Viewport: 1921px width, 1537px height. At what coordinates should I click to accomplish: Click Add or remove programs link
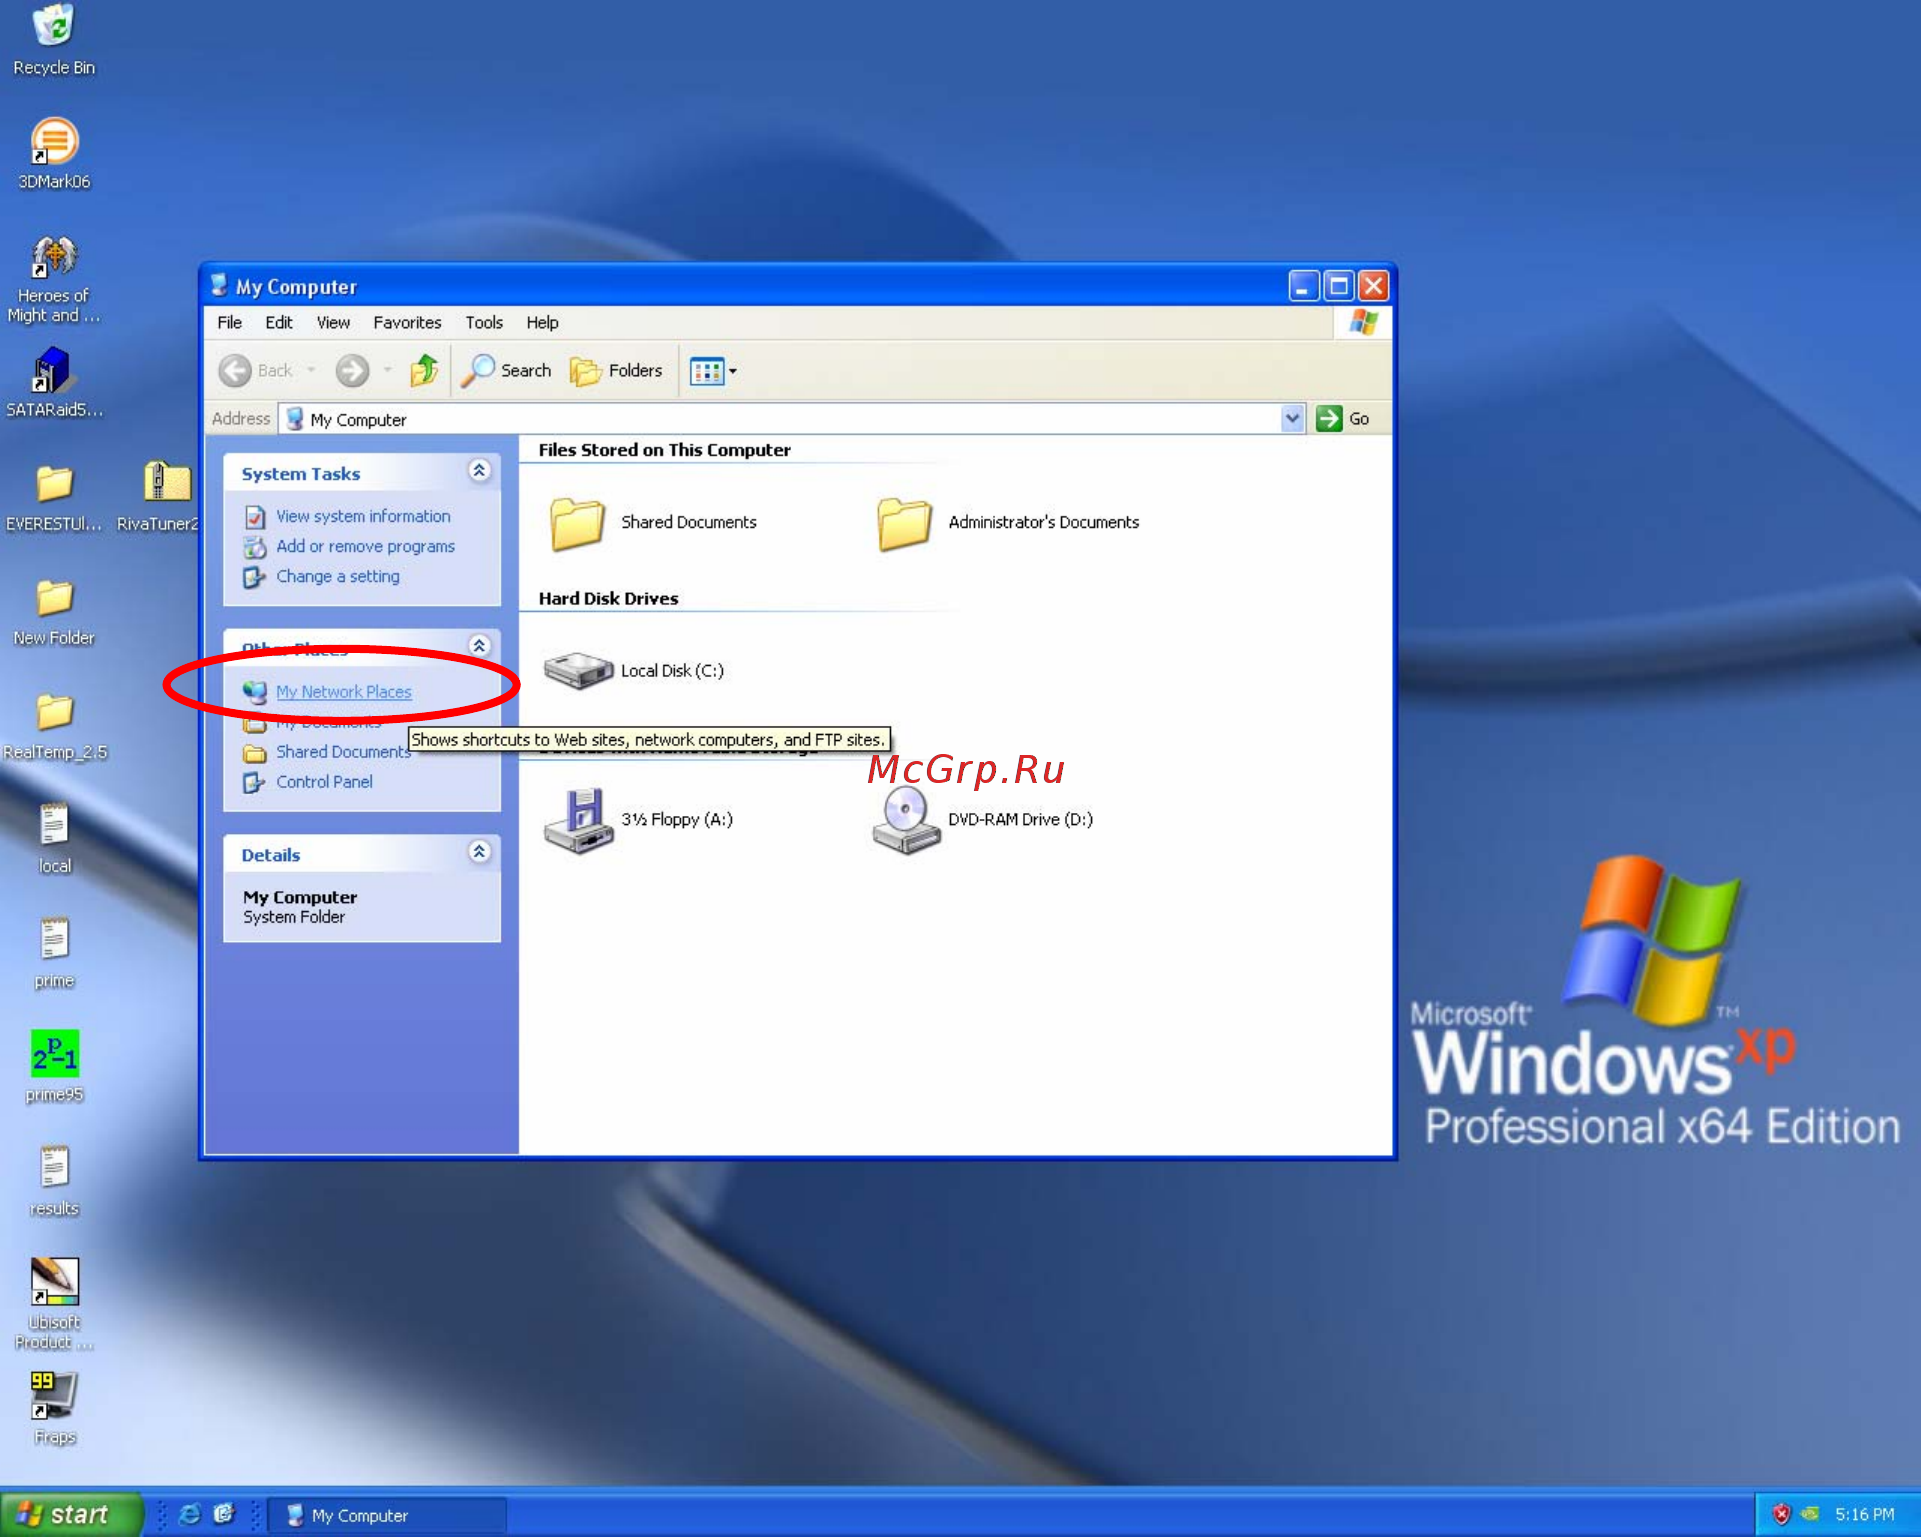(365, 547)
